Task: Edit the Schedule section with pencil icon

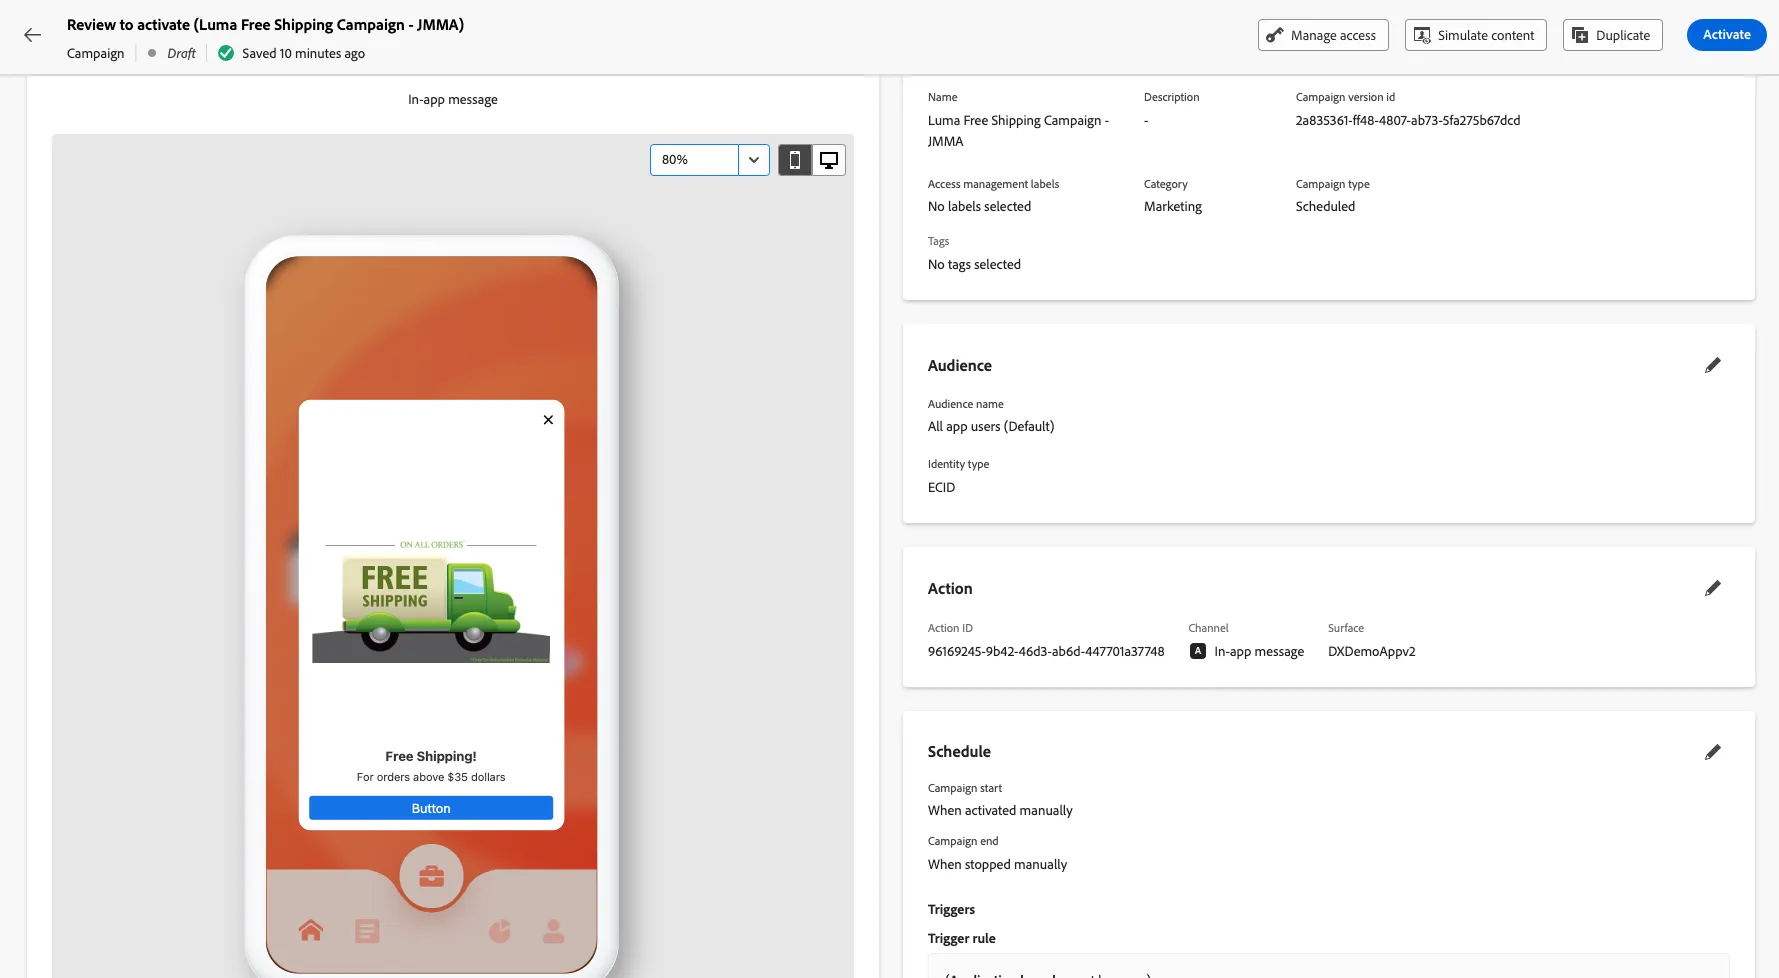Action: 1713,752
